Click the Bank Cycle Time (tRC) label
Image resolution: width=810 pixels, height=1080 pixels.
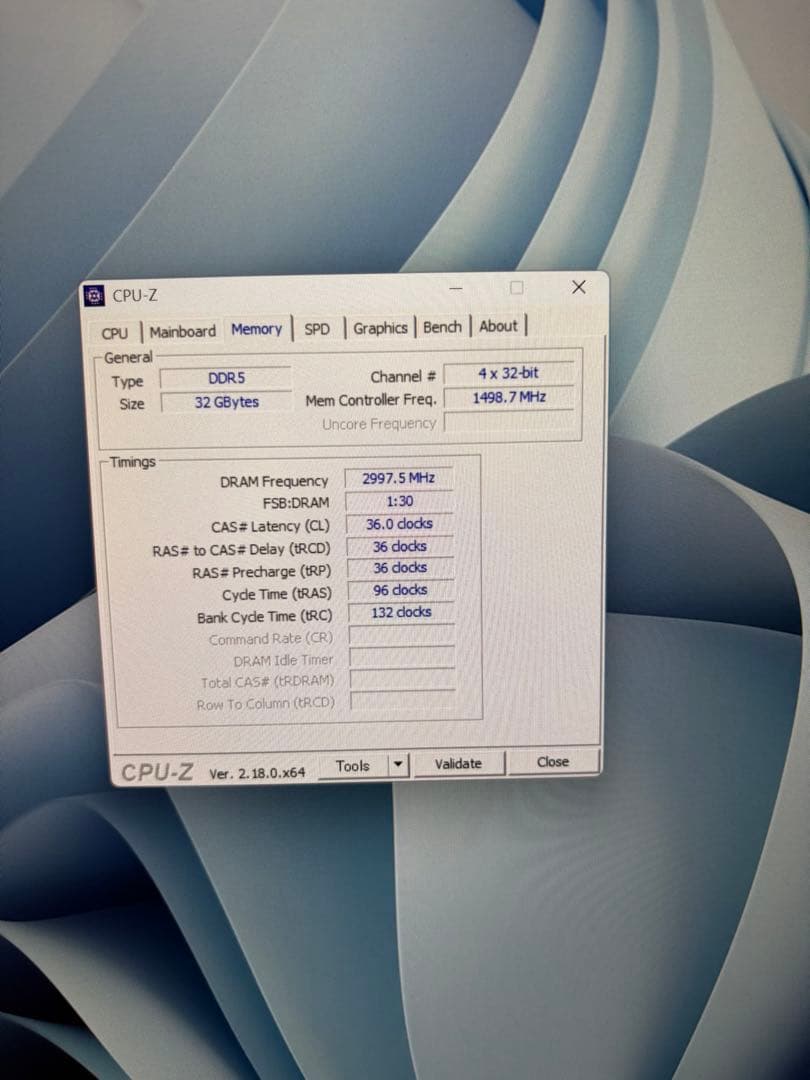point(264,617)
